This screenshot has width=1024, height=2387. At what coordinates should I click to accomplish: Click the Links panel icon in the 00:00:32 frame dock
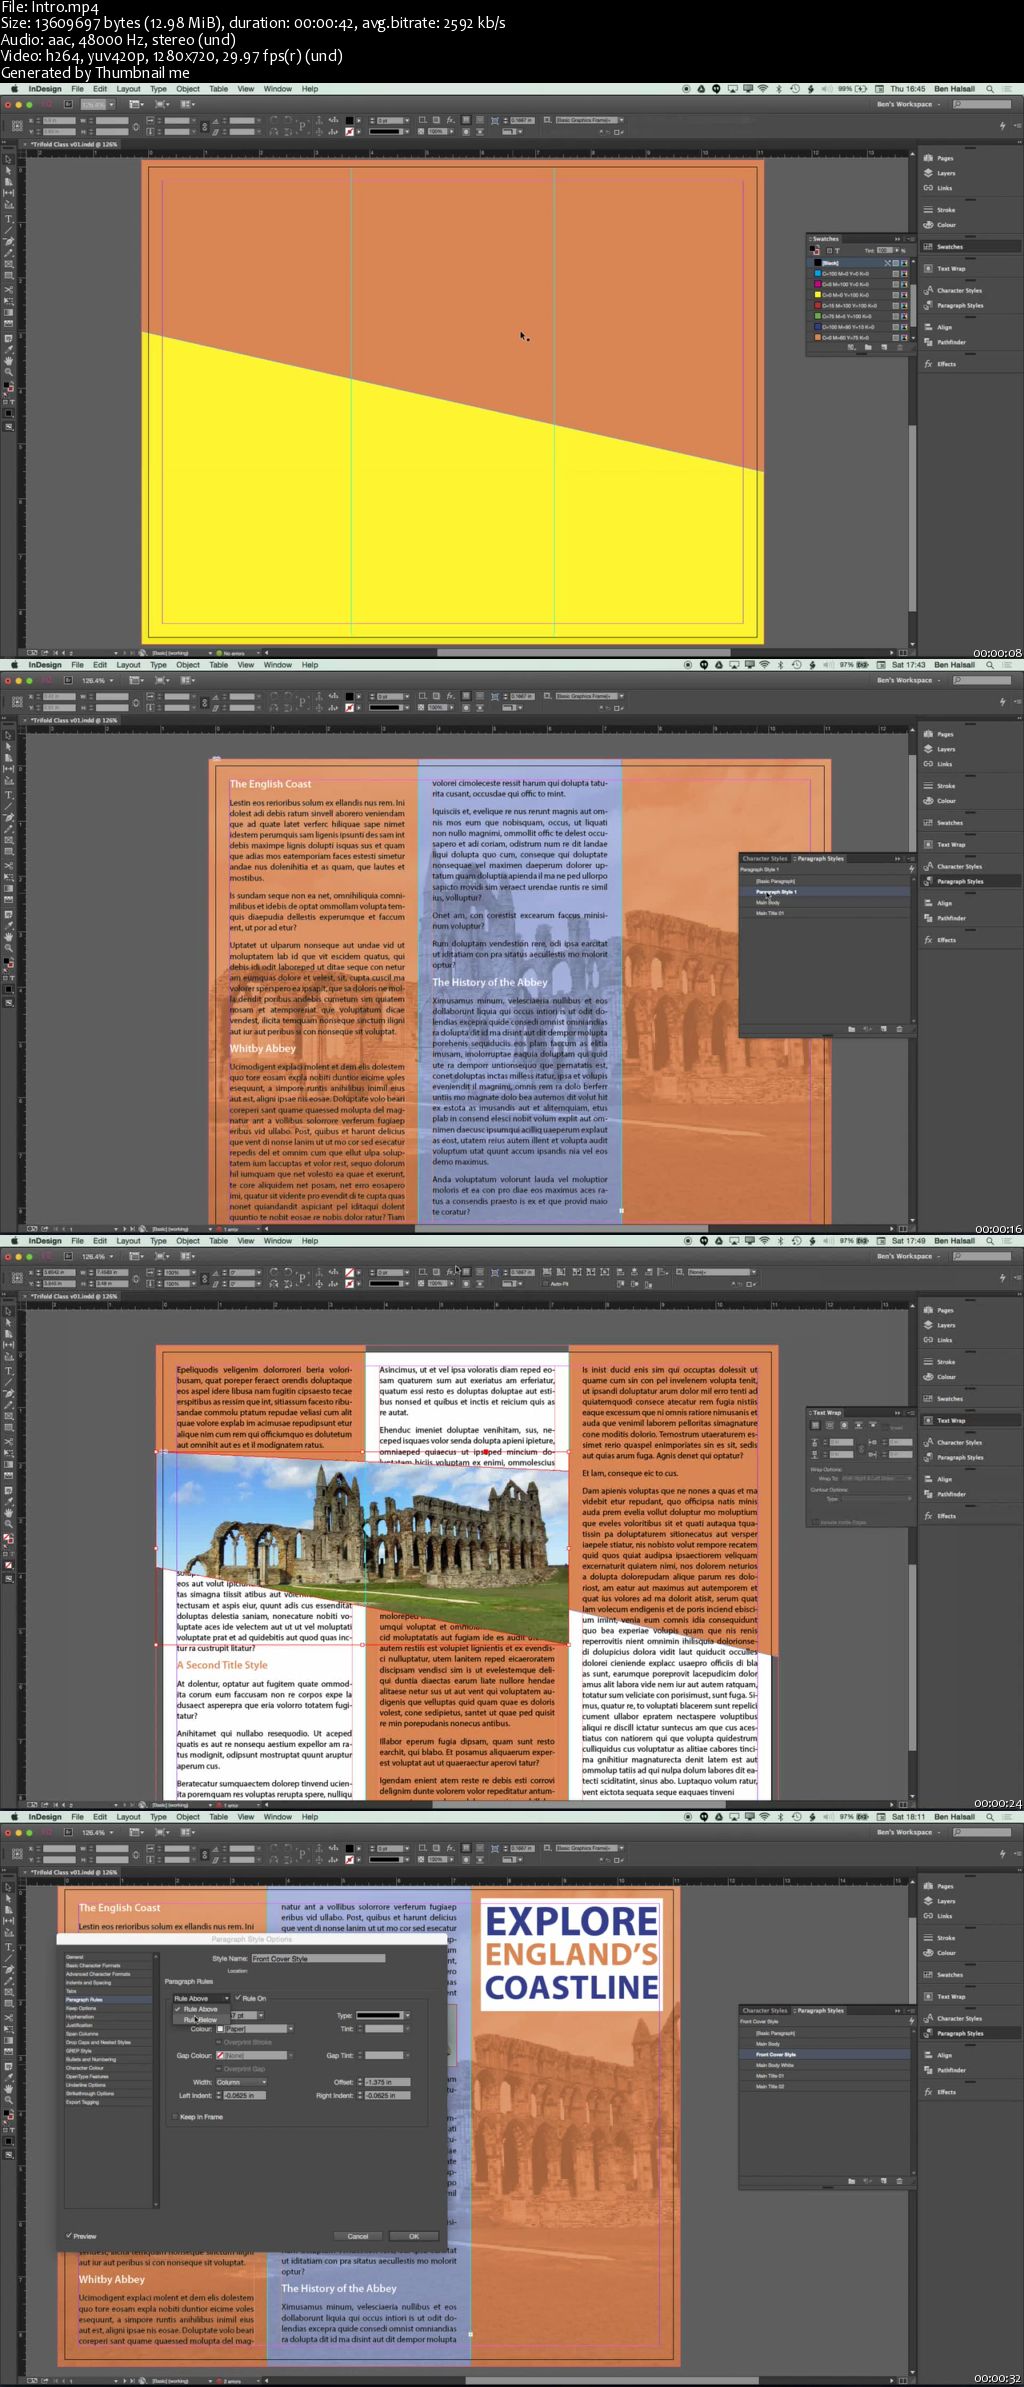929,1916
